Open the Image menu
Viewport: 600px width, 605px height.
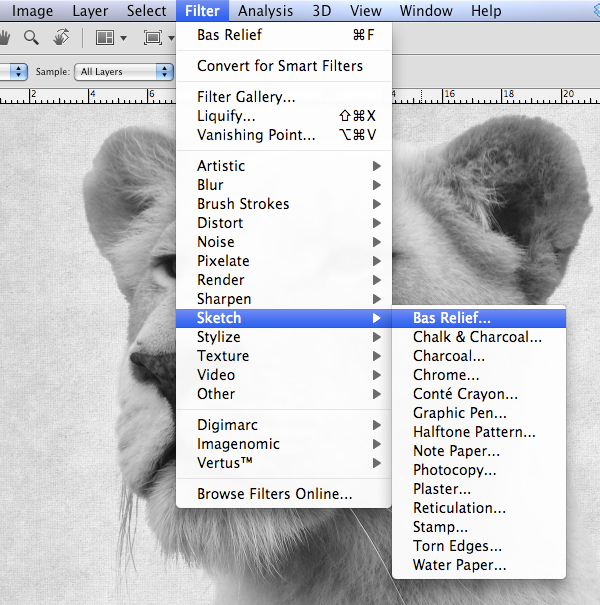(x=32, y=11)
